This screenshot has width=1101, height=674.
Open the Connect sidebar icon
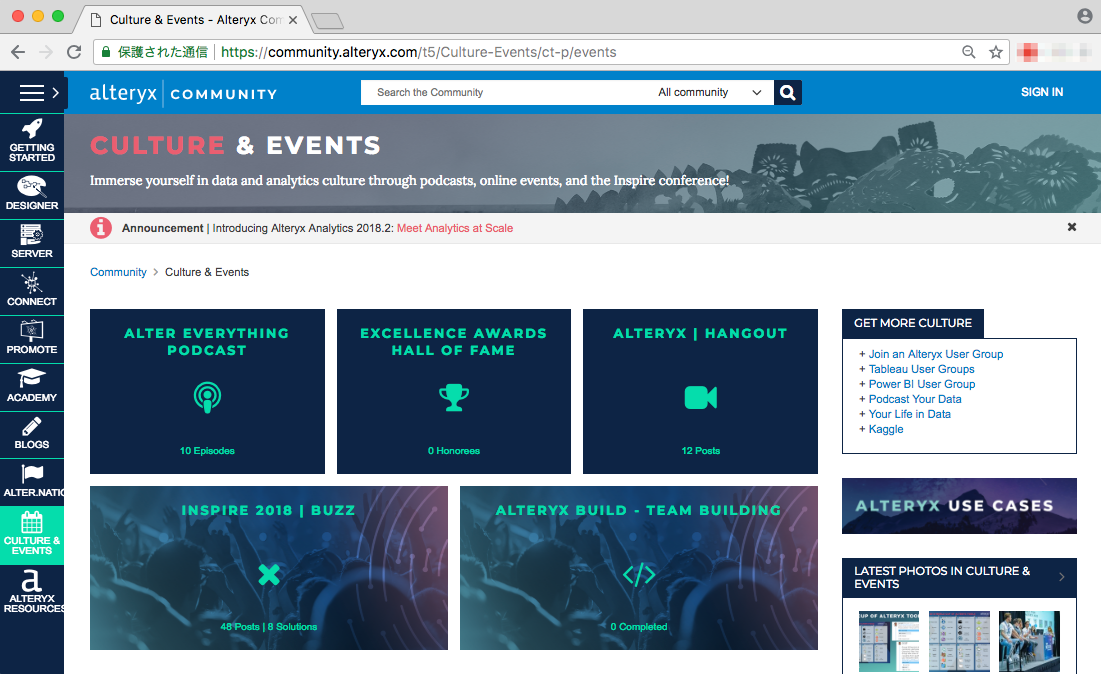coord(32,283)
